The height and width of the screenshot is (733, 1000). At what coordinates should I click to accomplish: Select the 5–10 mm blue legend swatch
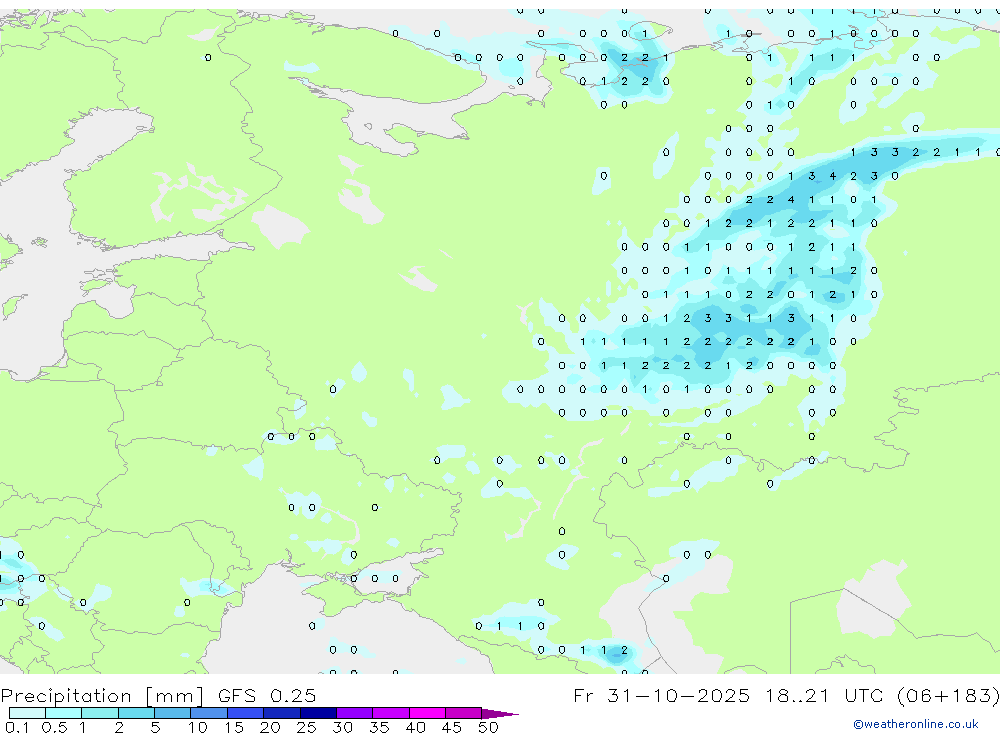pos(173,713)
